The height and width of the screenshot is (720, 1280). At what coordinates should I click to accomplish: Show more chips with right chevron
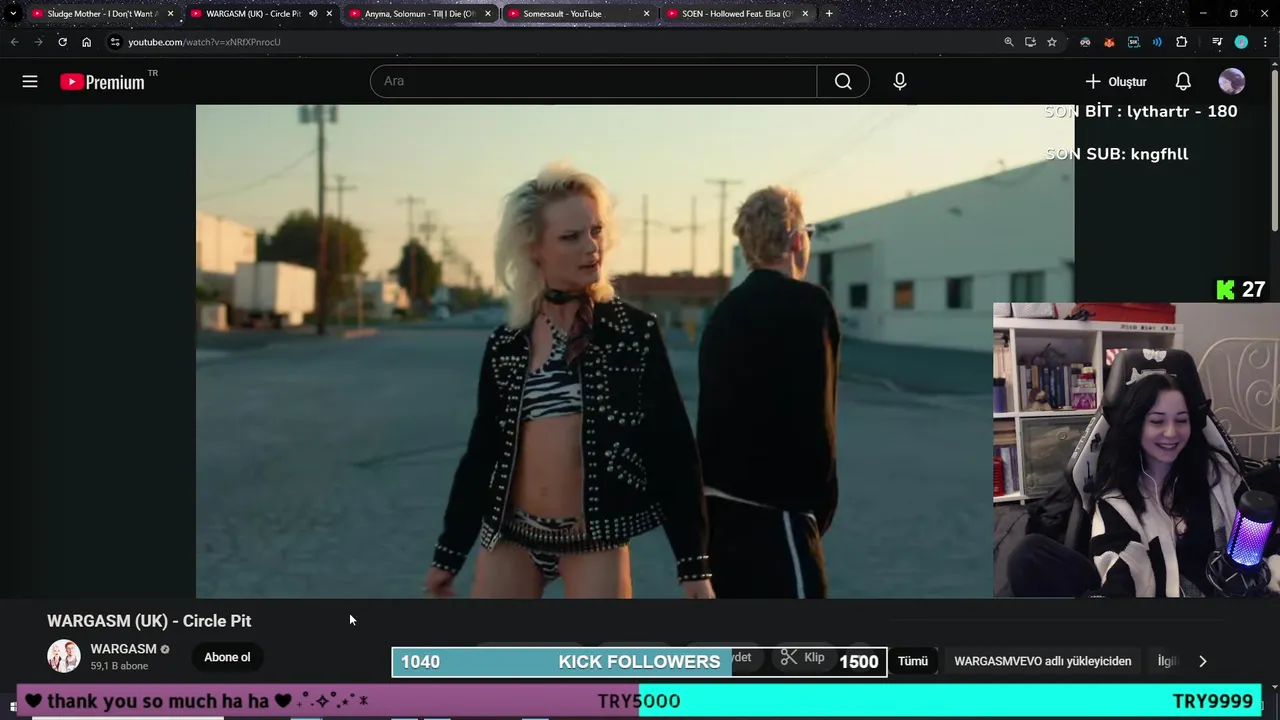[1202, 661]
